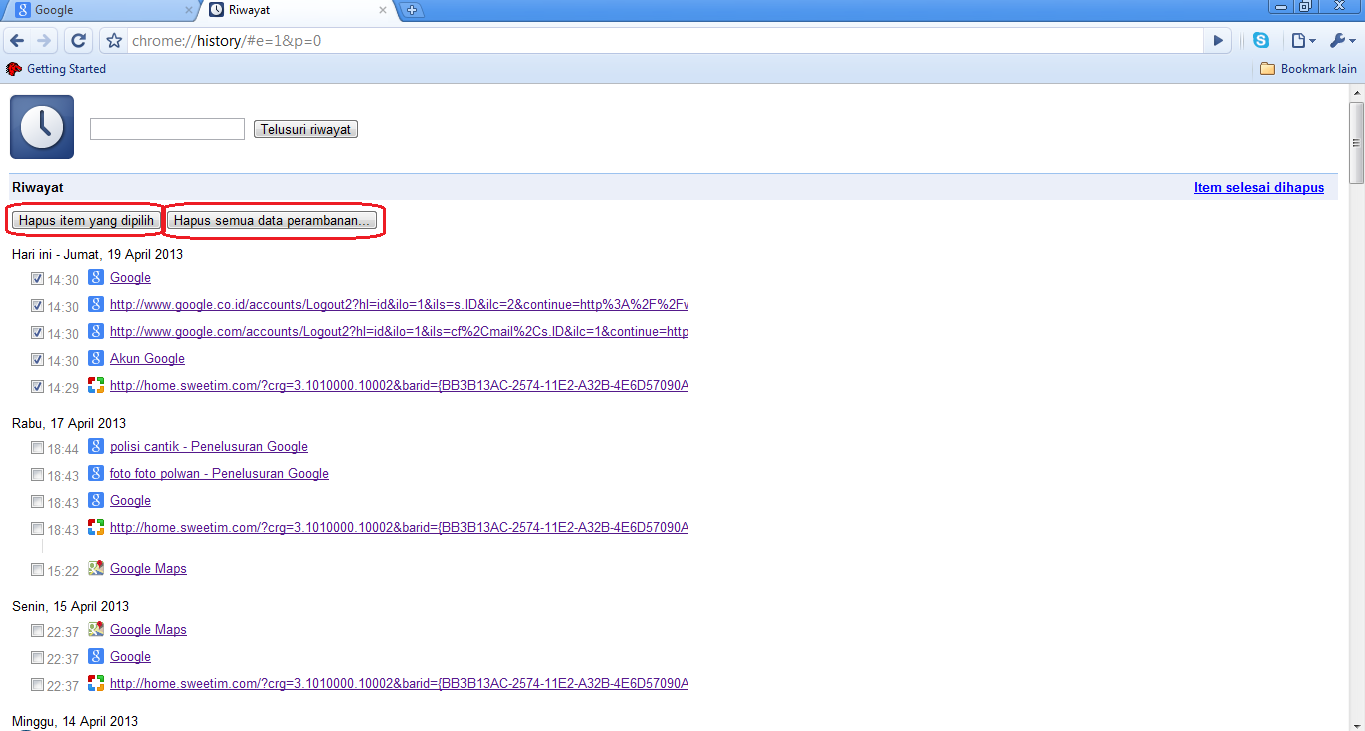This screenshot has height=731, width=1365.
Task: Click the SweetIM favicon at 22:37
Action: [96, 683]
